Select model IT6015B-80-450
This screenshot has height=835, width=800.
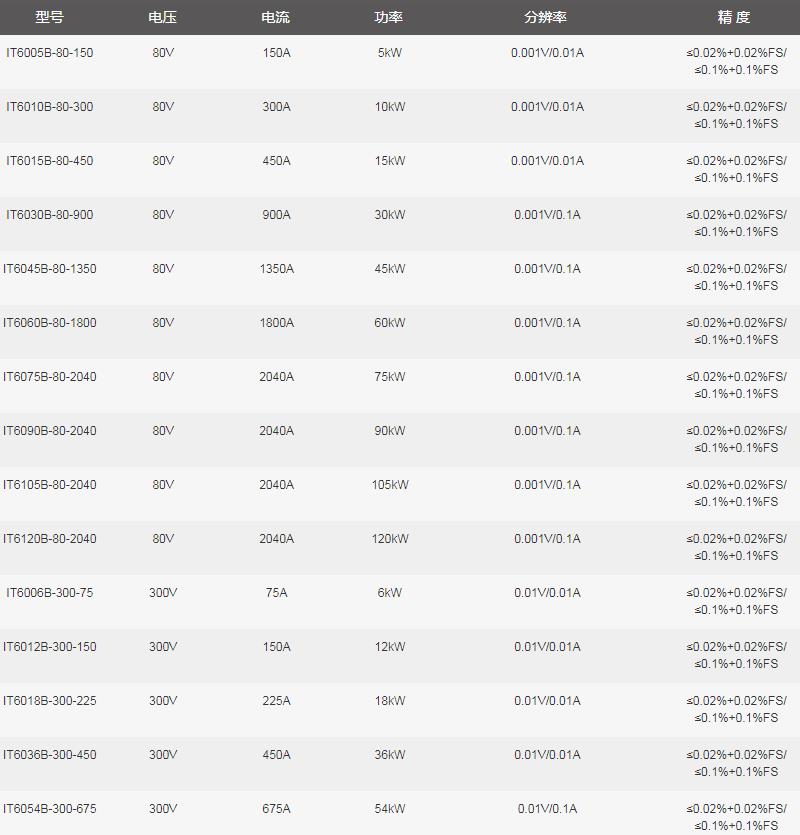tap(49, 161)
